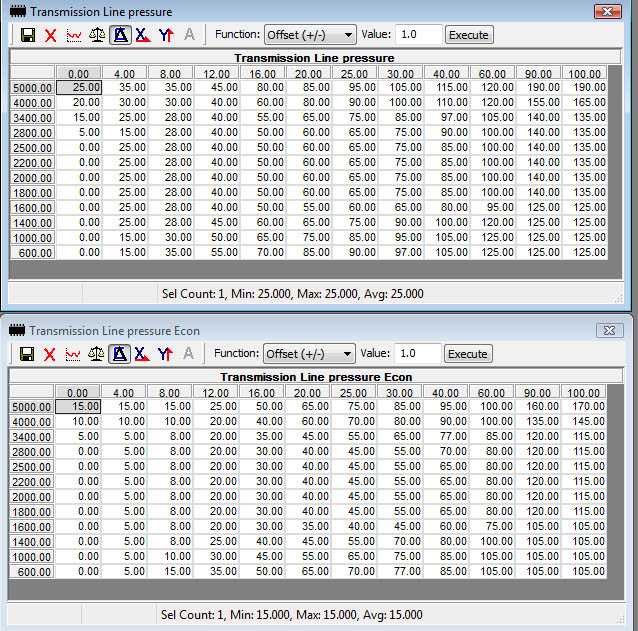Click the red X icon in top toolbar

point(50,35)
